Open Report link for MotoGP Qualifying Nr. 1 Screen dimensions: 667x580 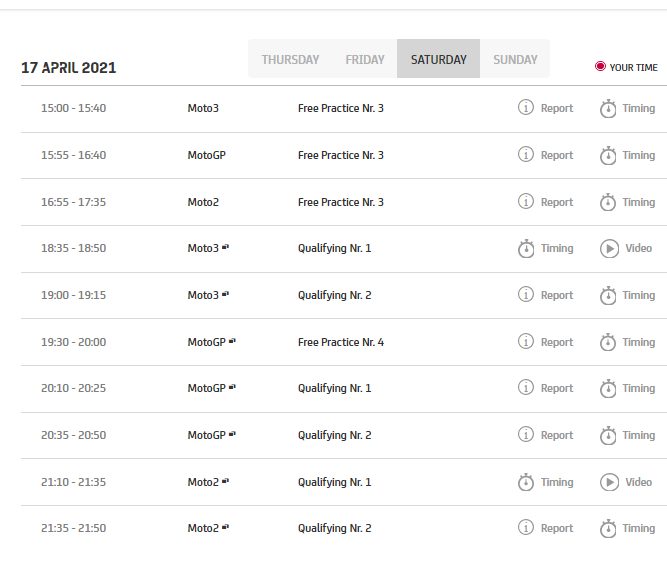click(556, 388)
